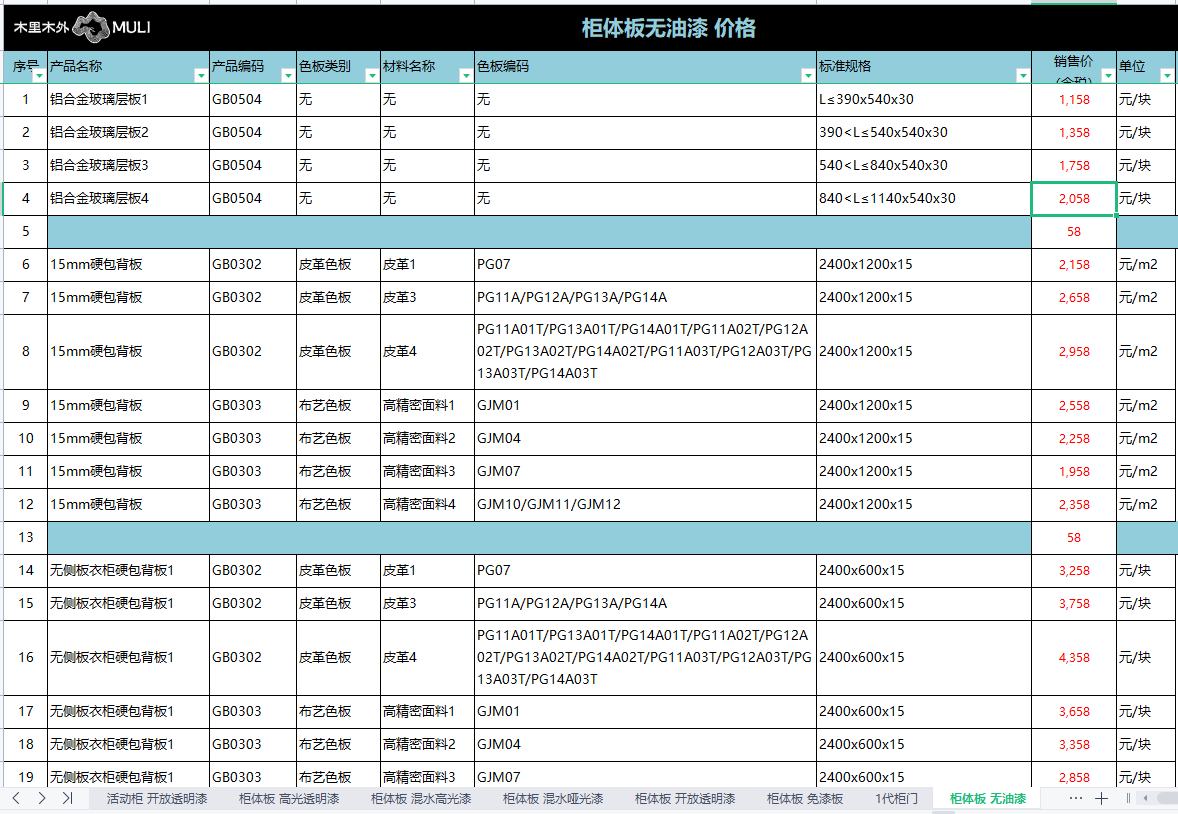The width and height of the screenshot is (1178, 814).
Task: Jump to the last sheet using the arrow
Action: pyautogui.click(x=67, y=798)
